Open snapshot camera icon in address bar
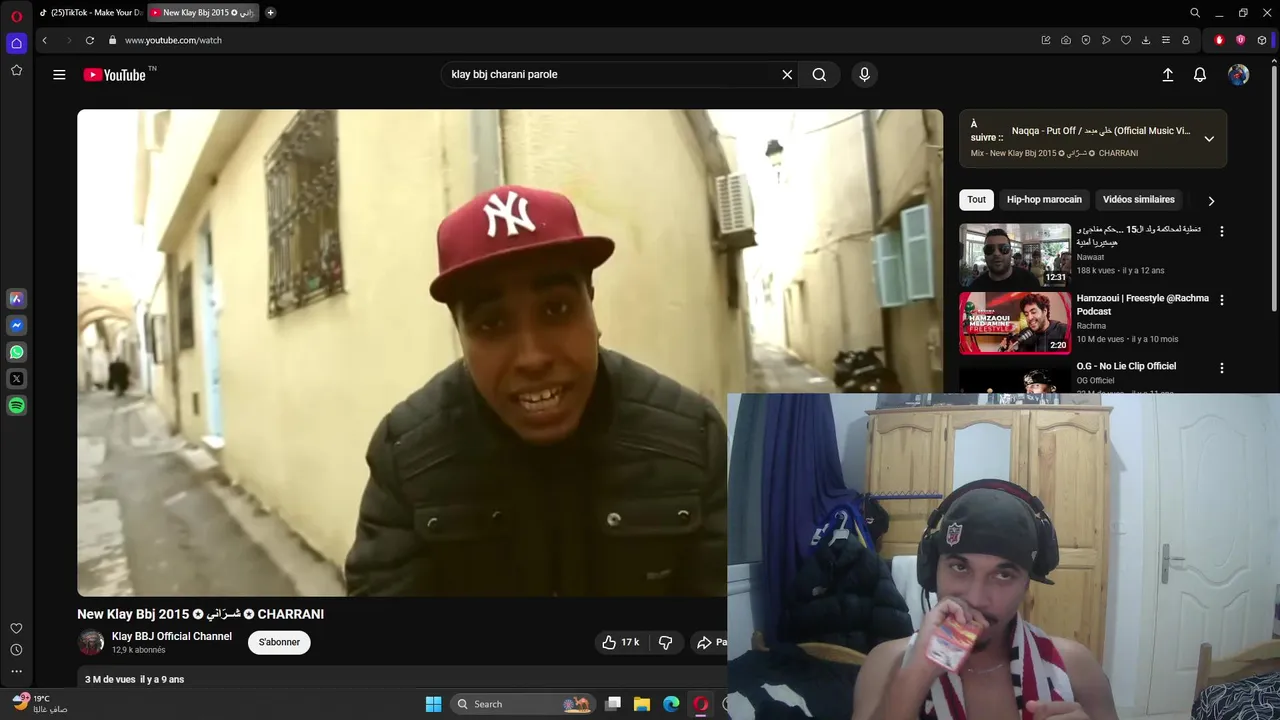1280x720 pixels. tap(1066, 40)
